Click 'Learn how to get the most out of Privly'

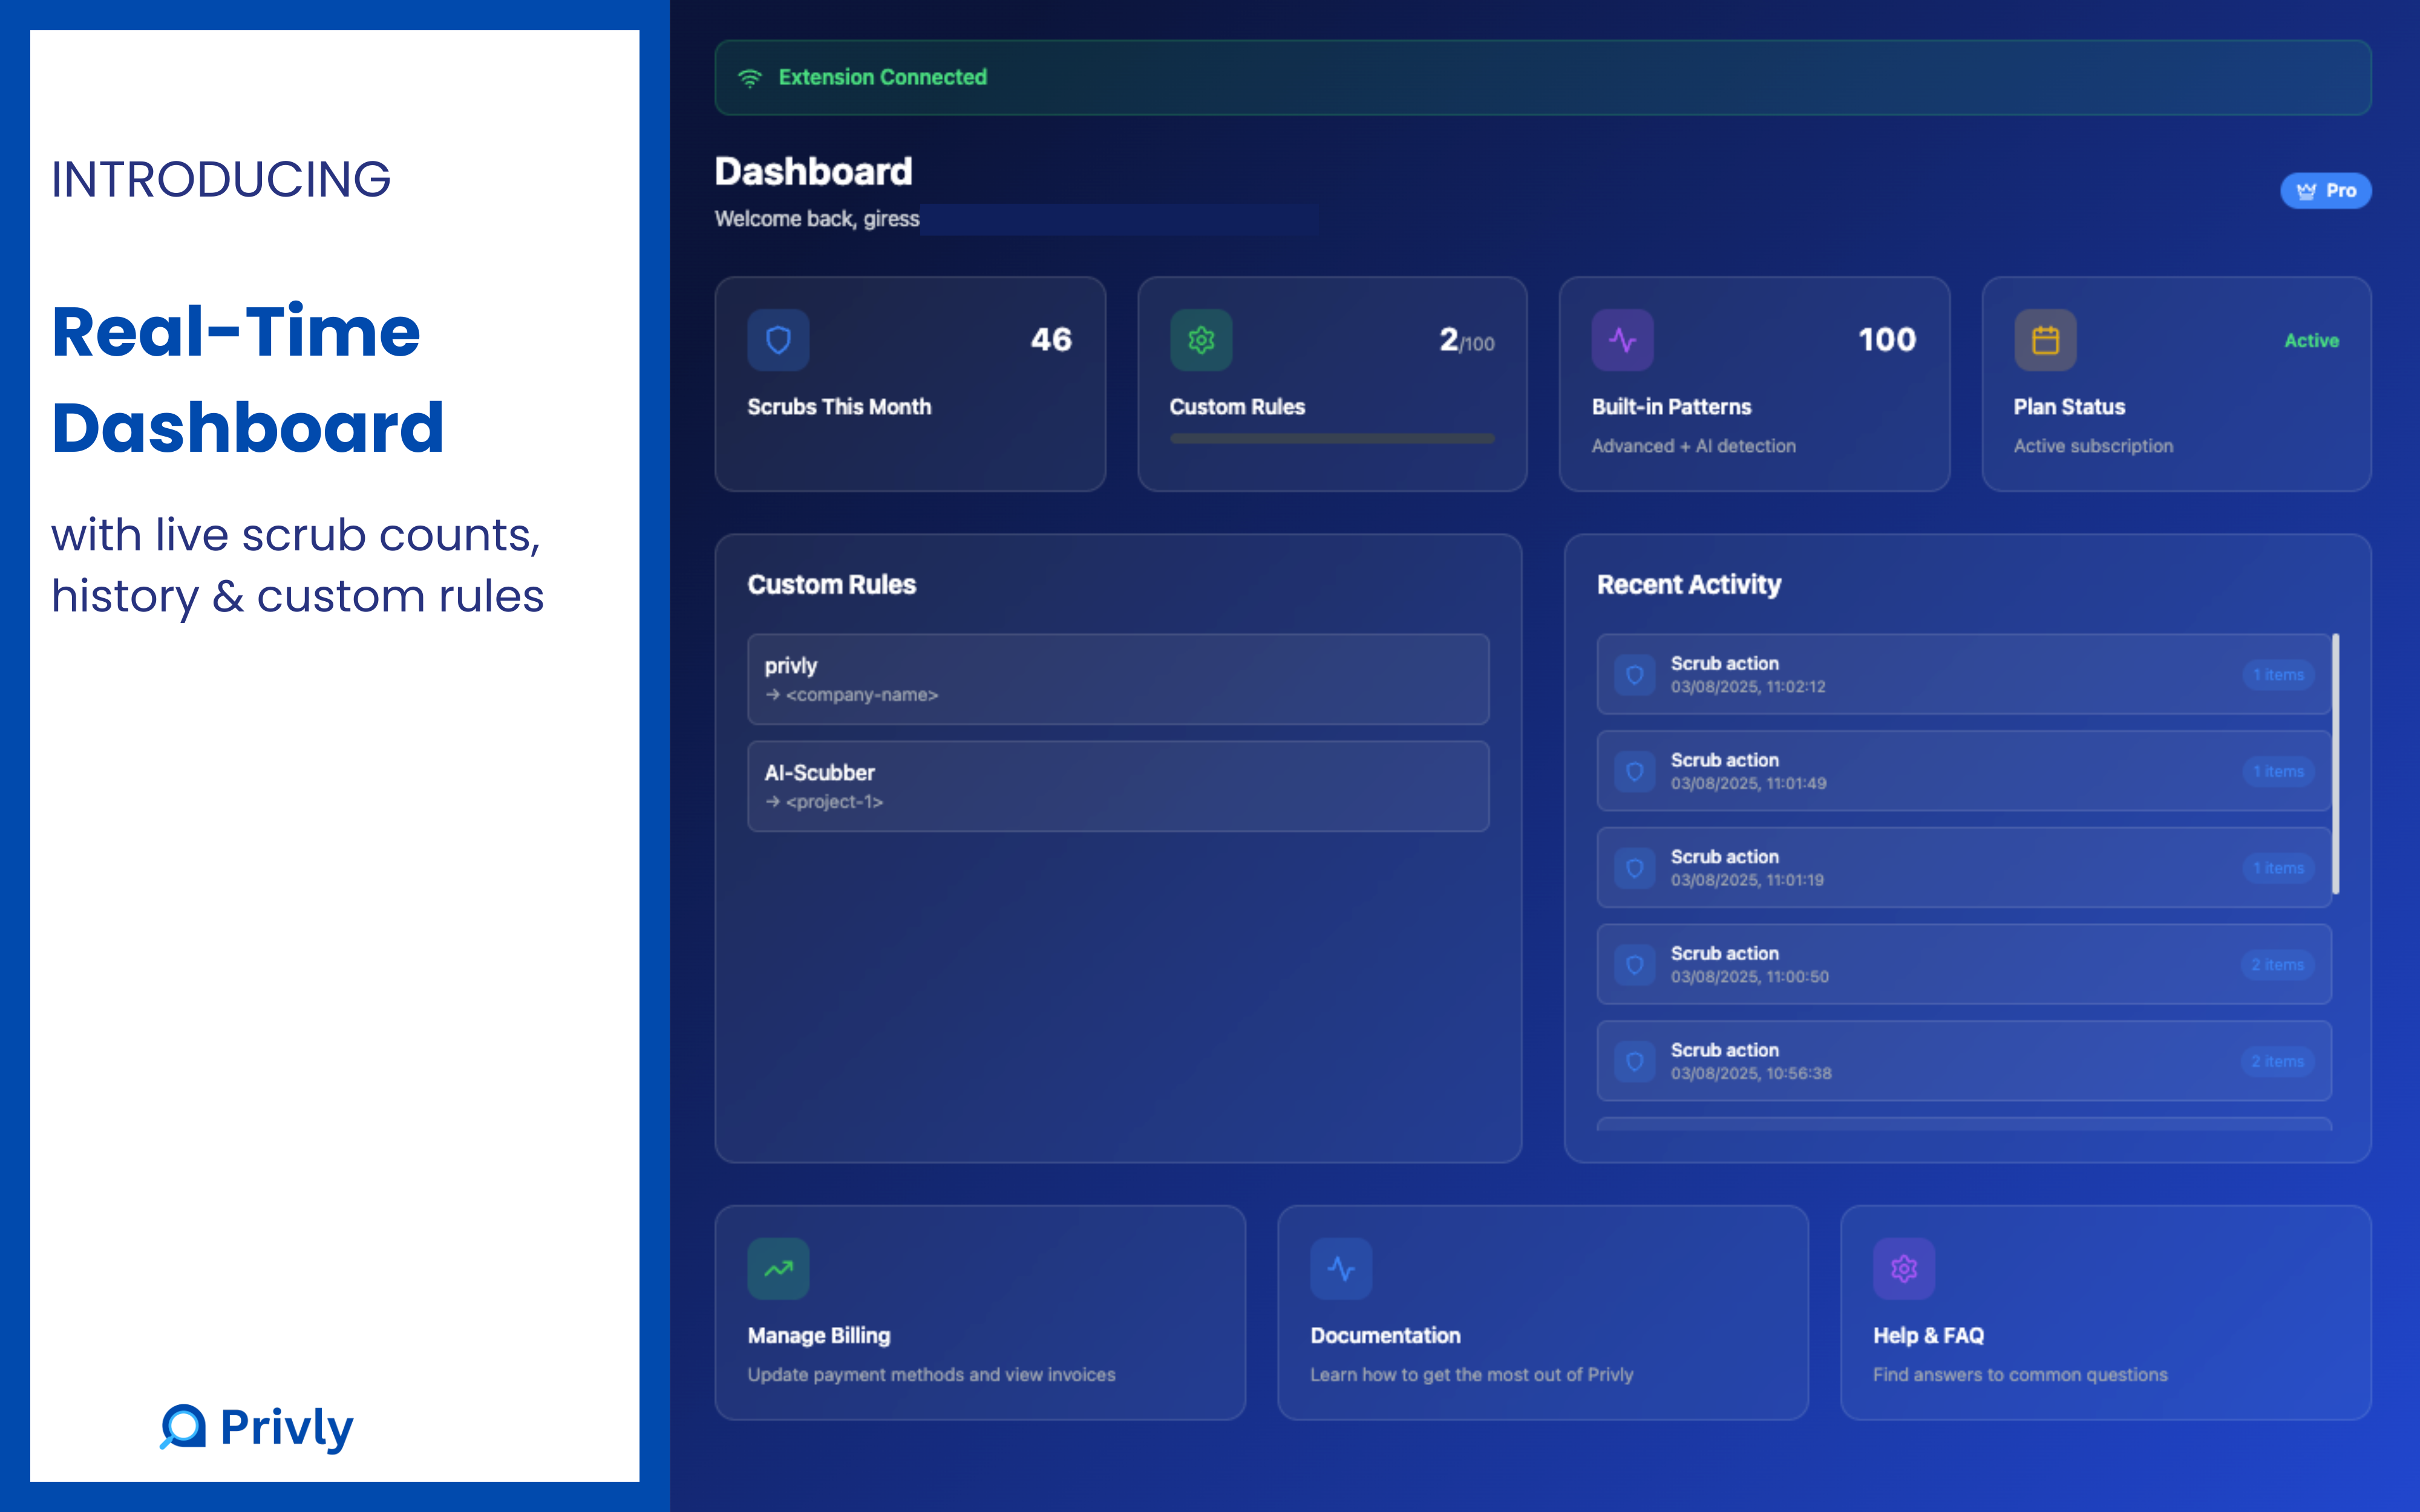tap(1471, 1375)
